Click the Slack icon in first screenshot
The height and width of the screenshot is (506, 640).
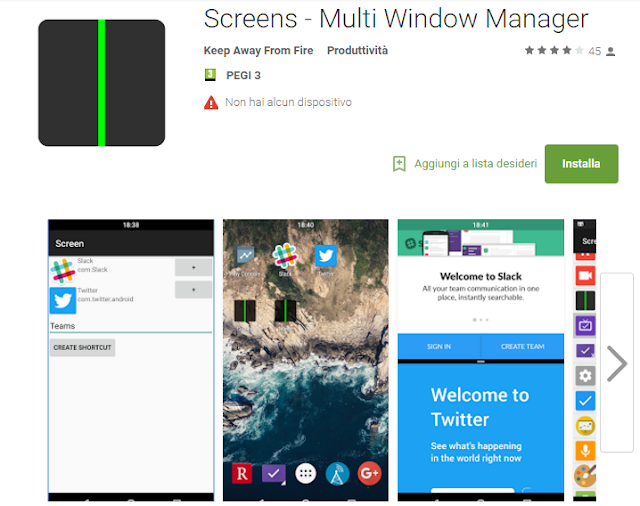click(63, 271)
